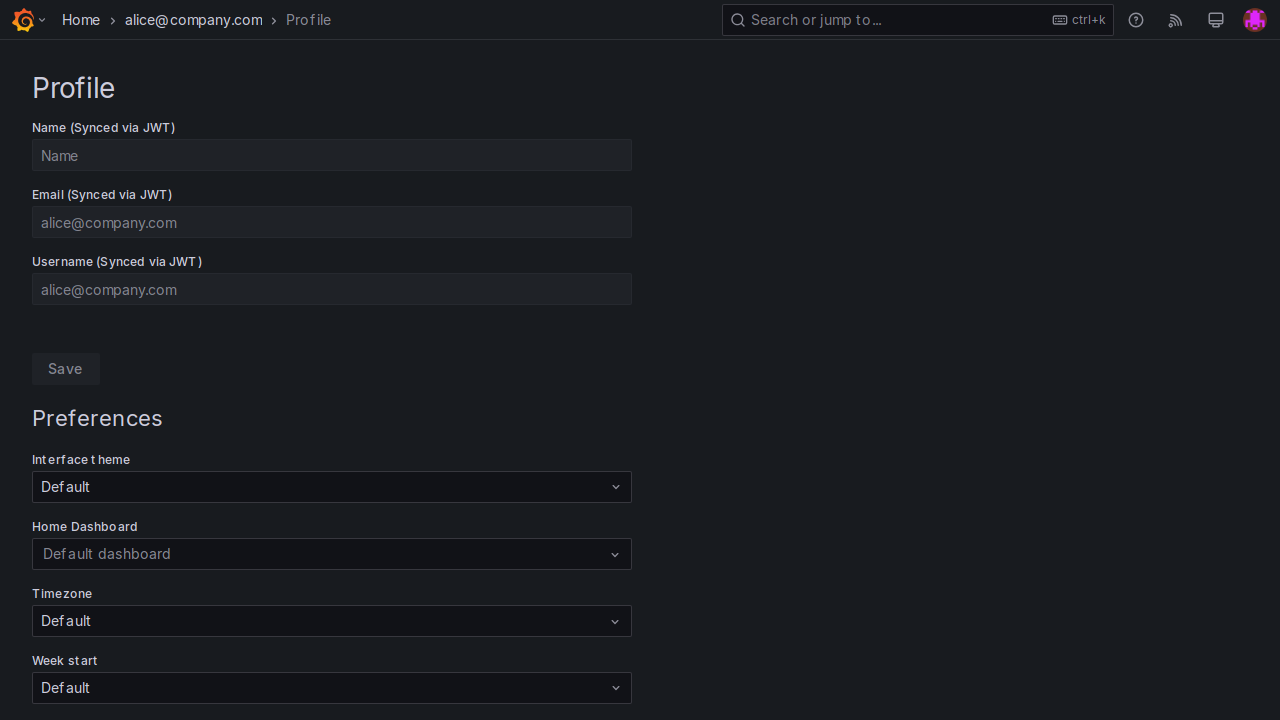Click the Profile page heading
This screenshot has width=1280, height=720.
pos(73,88)
